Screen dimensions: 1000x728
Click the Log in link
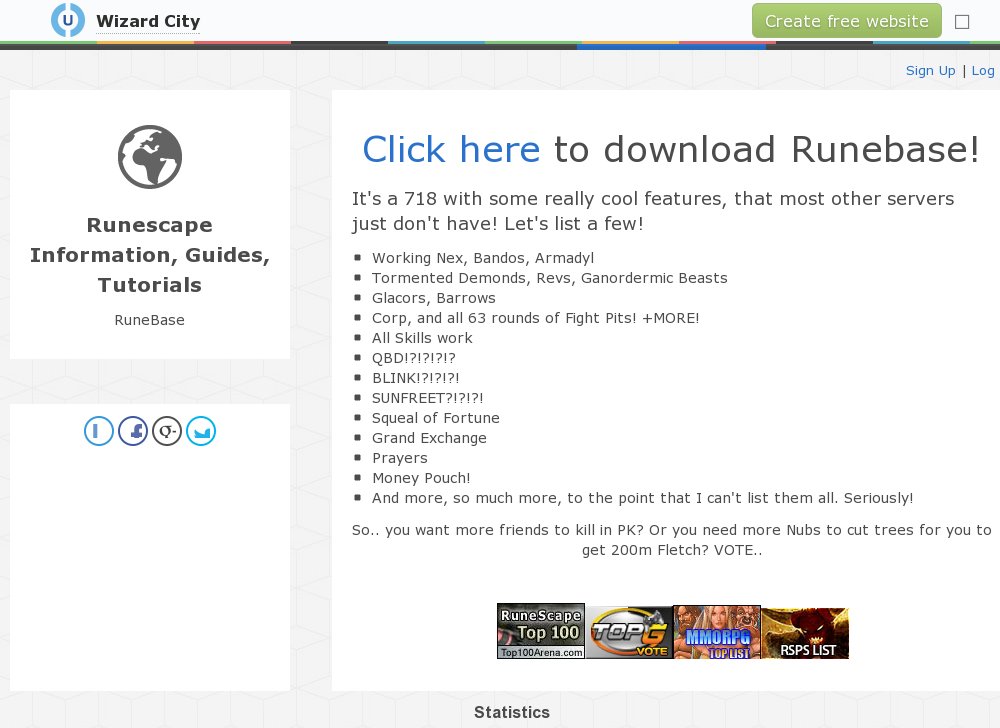pos(983,70)
